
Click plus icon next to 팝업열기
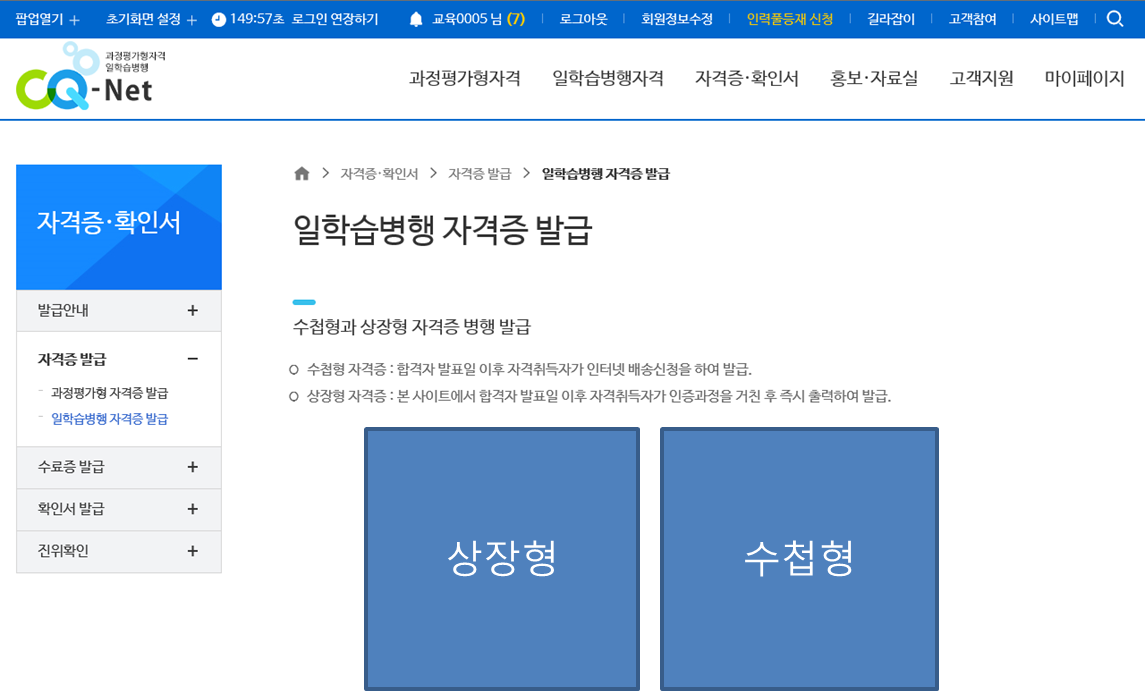point(74,20)
